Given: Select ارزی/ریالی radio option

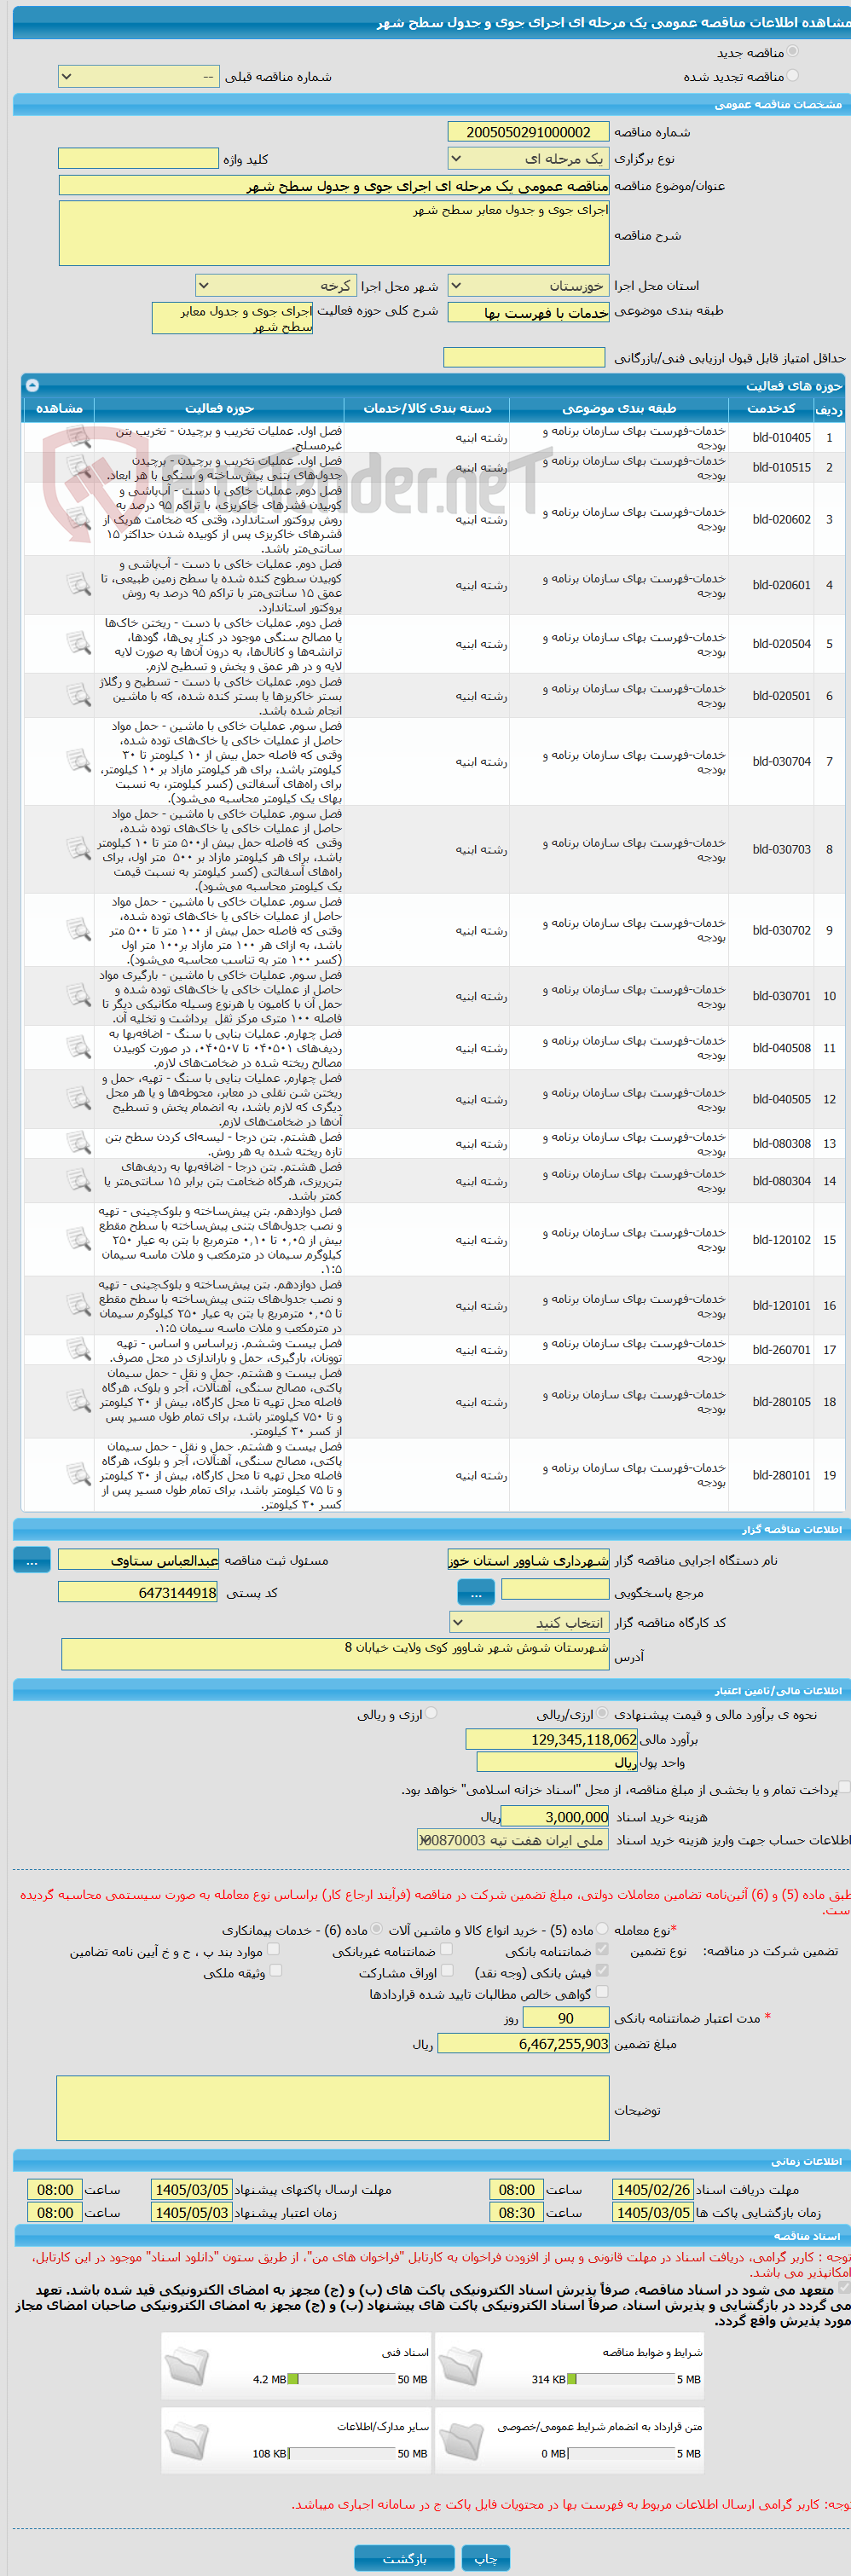Looking at the screenshot, I should pyautogui.click(x=602, y=1714).
